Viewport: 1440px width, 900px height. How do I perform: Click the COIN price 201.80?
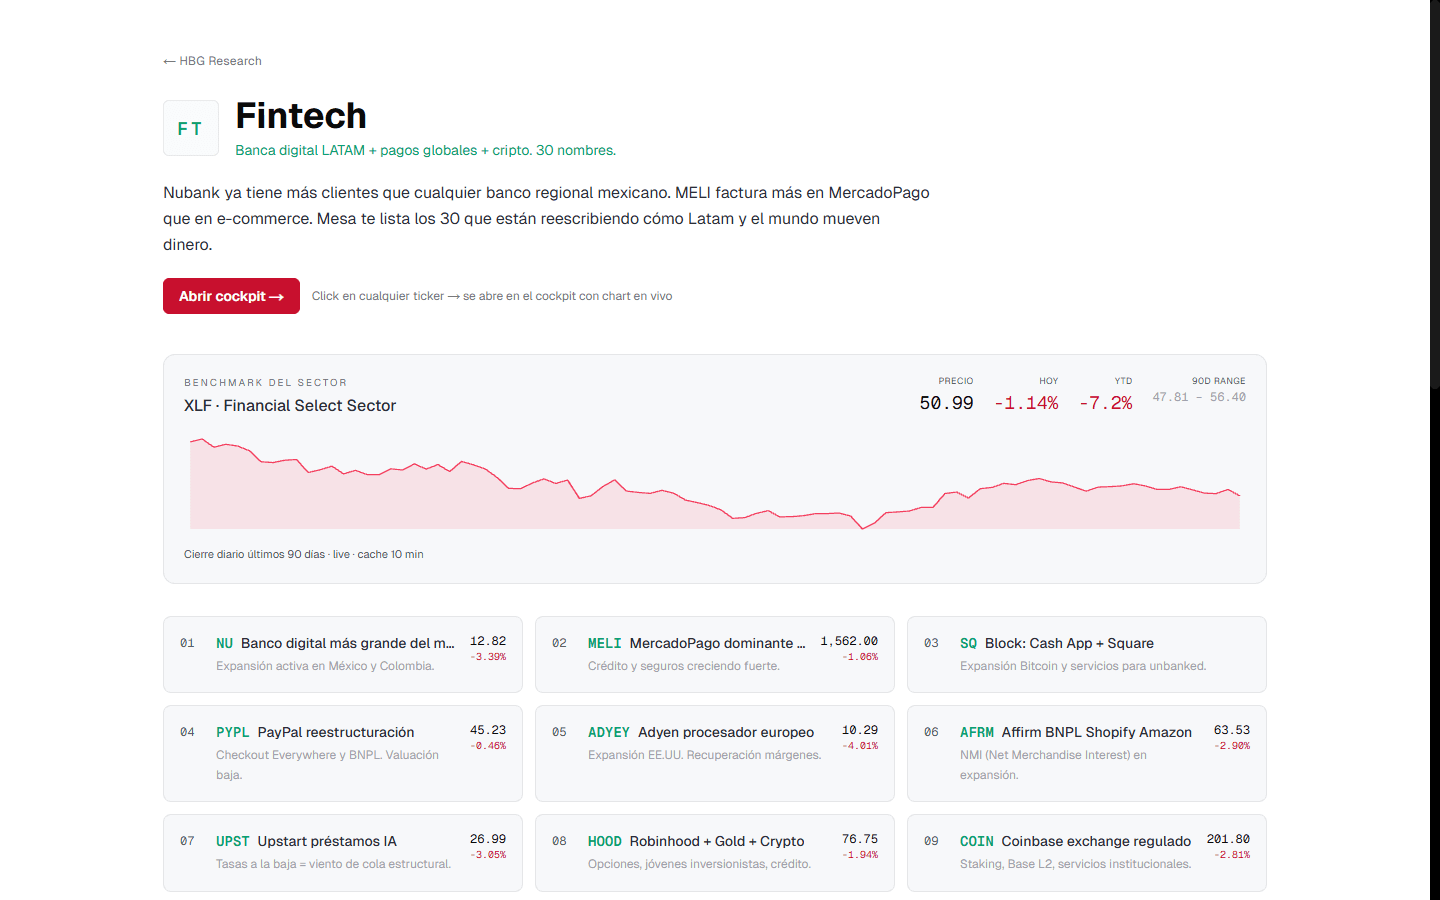[x=1228, y=839]
